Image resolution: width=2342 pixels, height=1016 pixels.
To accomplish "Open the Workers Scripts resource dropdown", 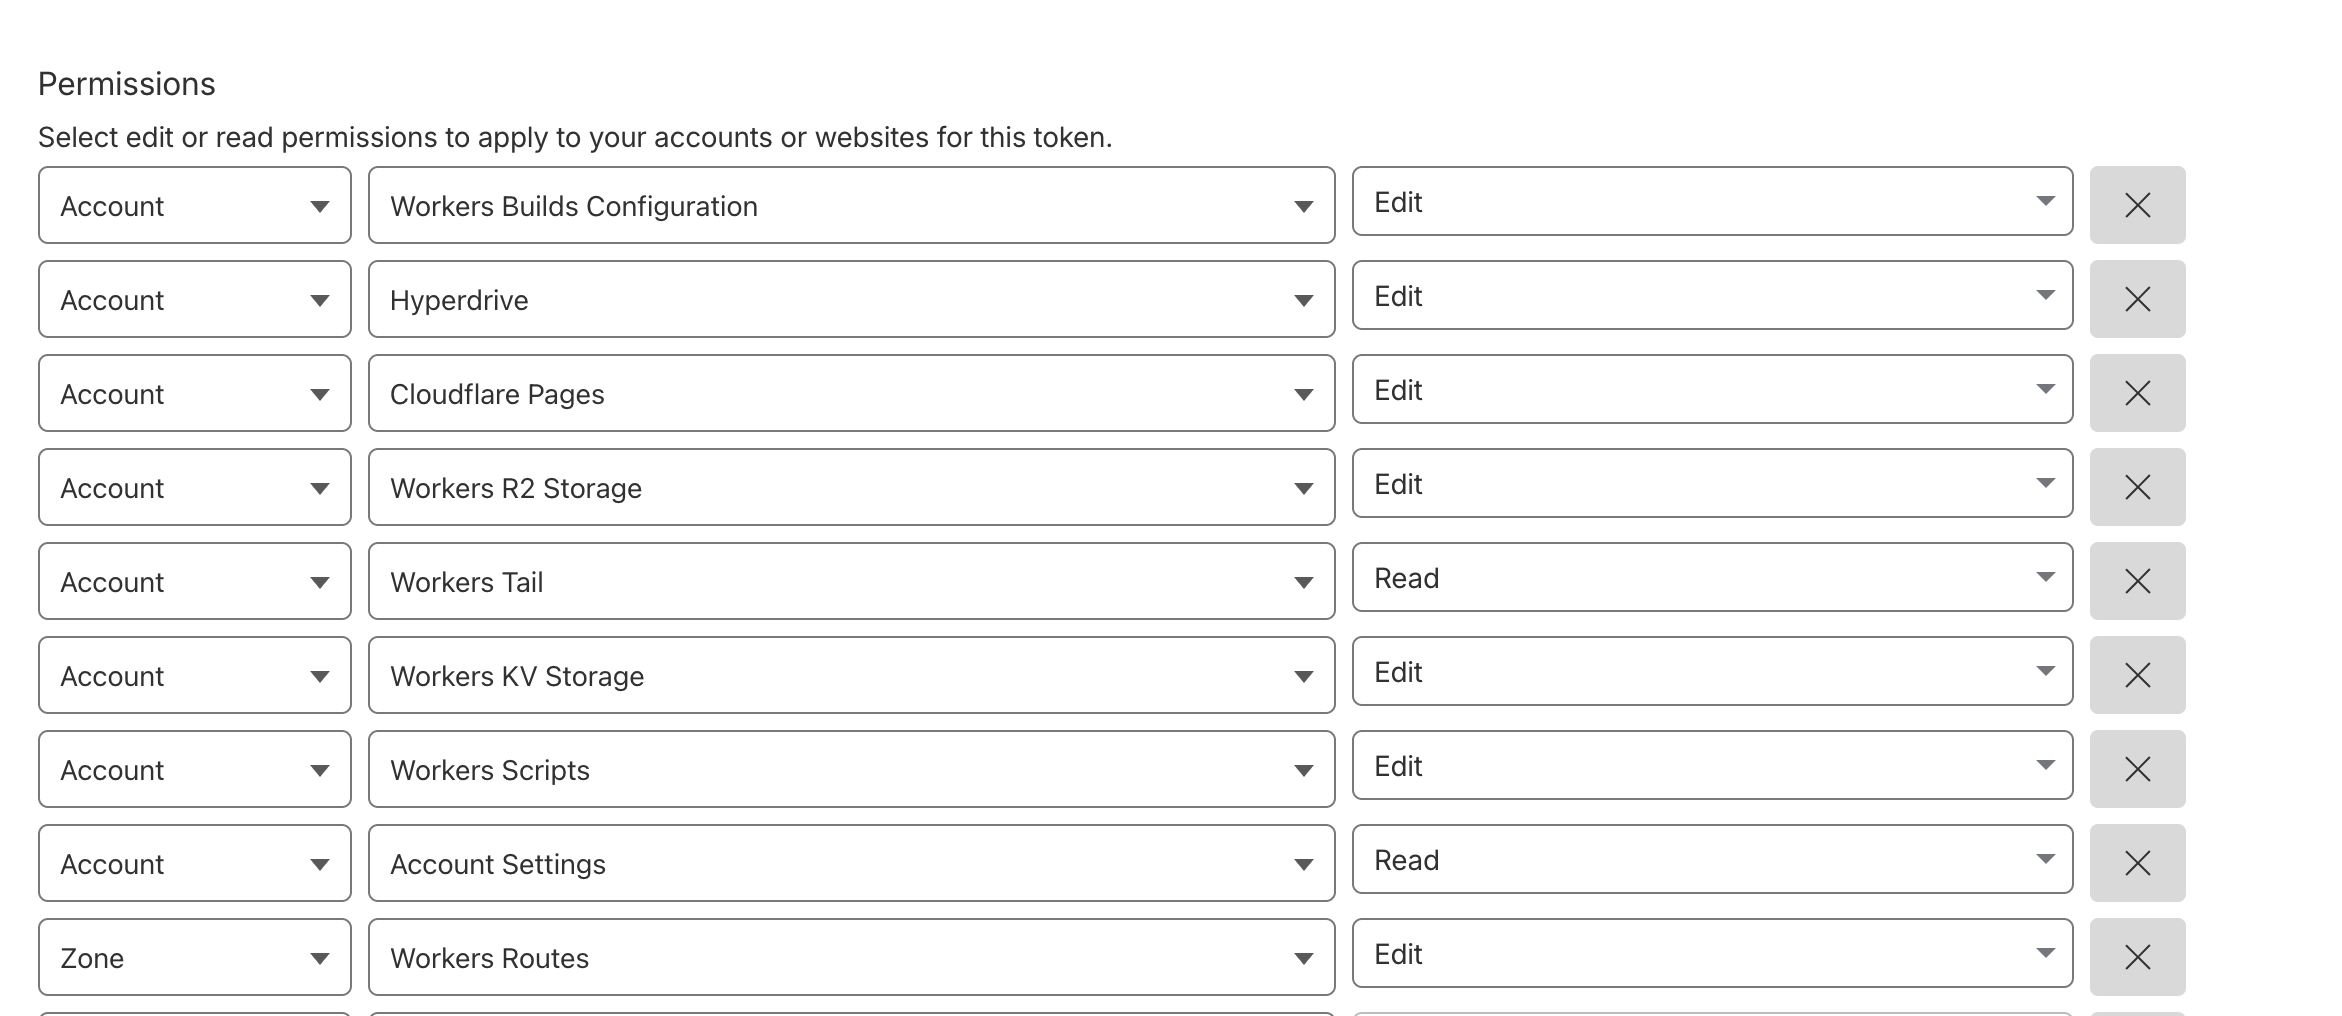I will pyautogui.click(x=850, y=769).
